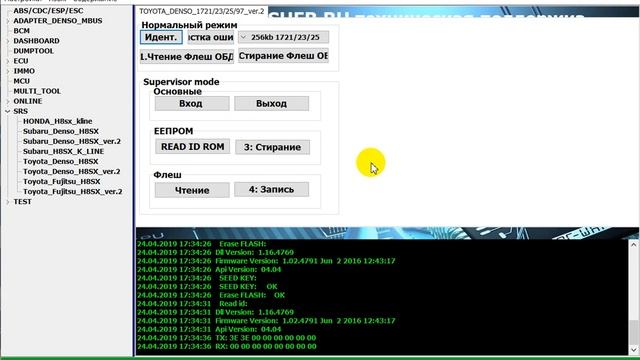Click the 4: Запись button
The width and height of the screenshot is (640, 360).
pyautogui.click(x=271, y=190)
